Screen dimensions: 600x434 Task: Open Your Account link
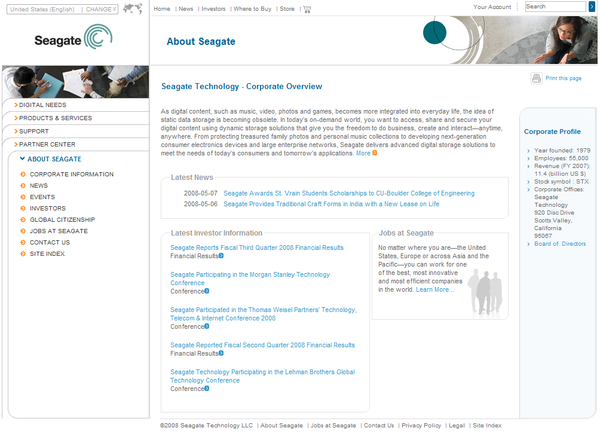[x=492, y=7]
